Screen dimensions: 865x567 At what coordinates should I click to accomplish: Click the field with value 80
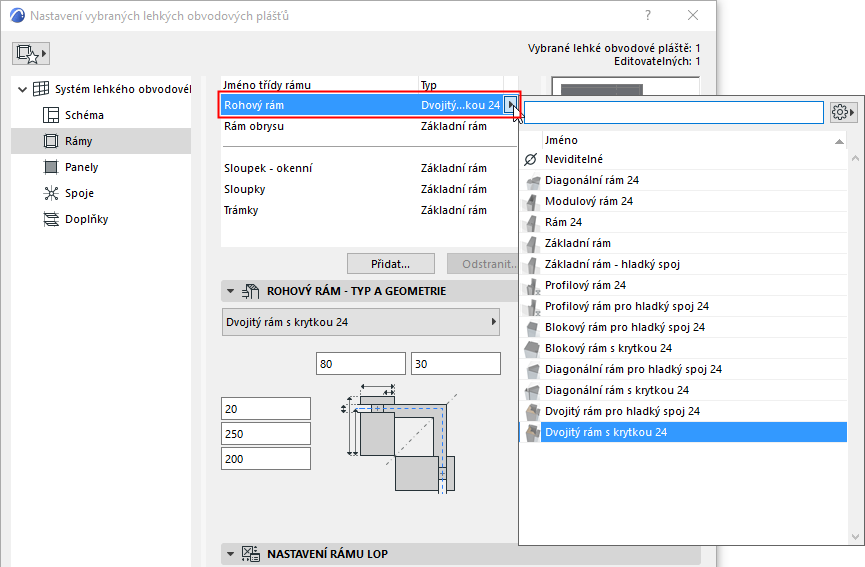pyautogui.click(x=361, y=364)
